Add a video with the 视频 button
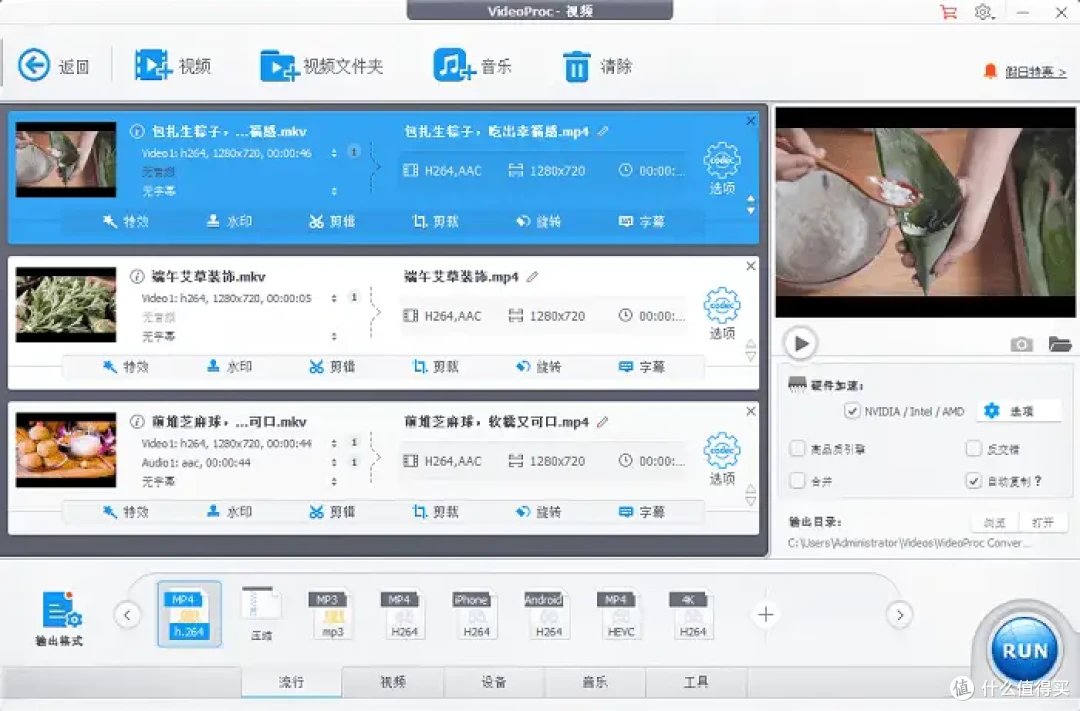1080x711 pixels. tap(172, 65)
